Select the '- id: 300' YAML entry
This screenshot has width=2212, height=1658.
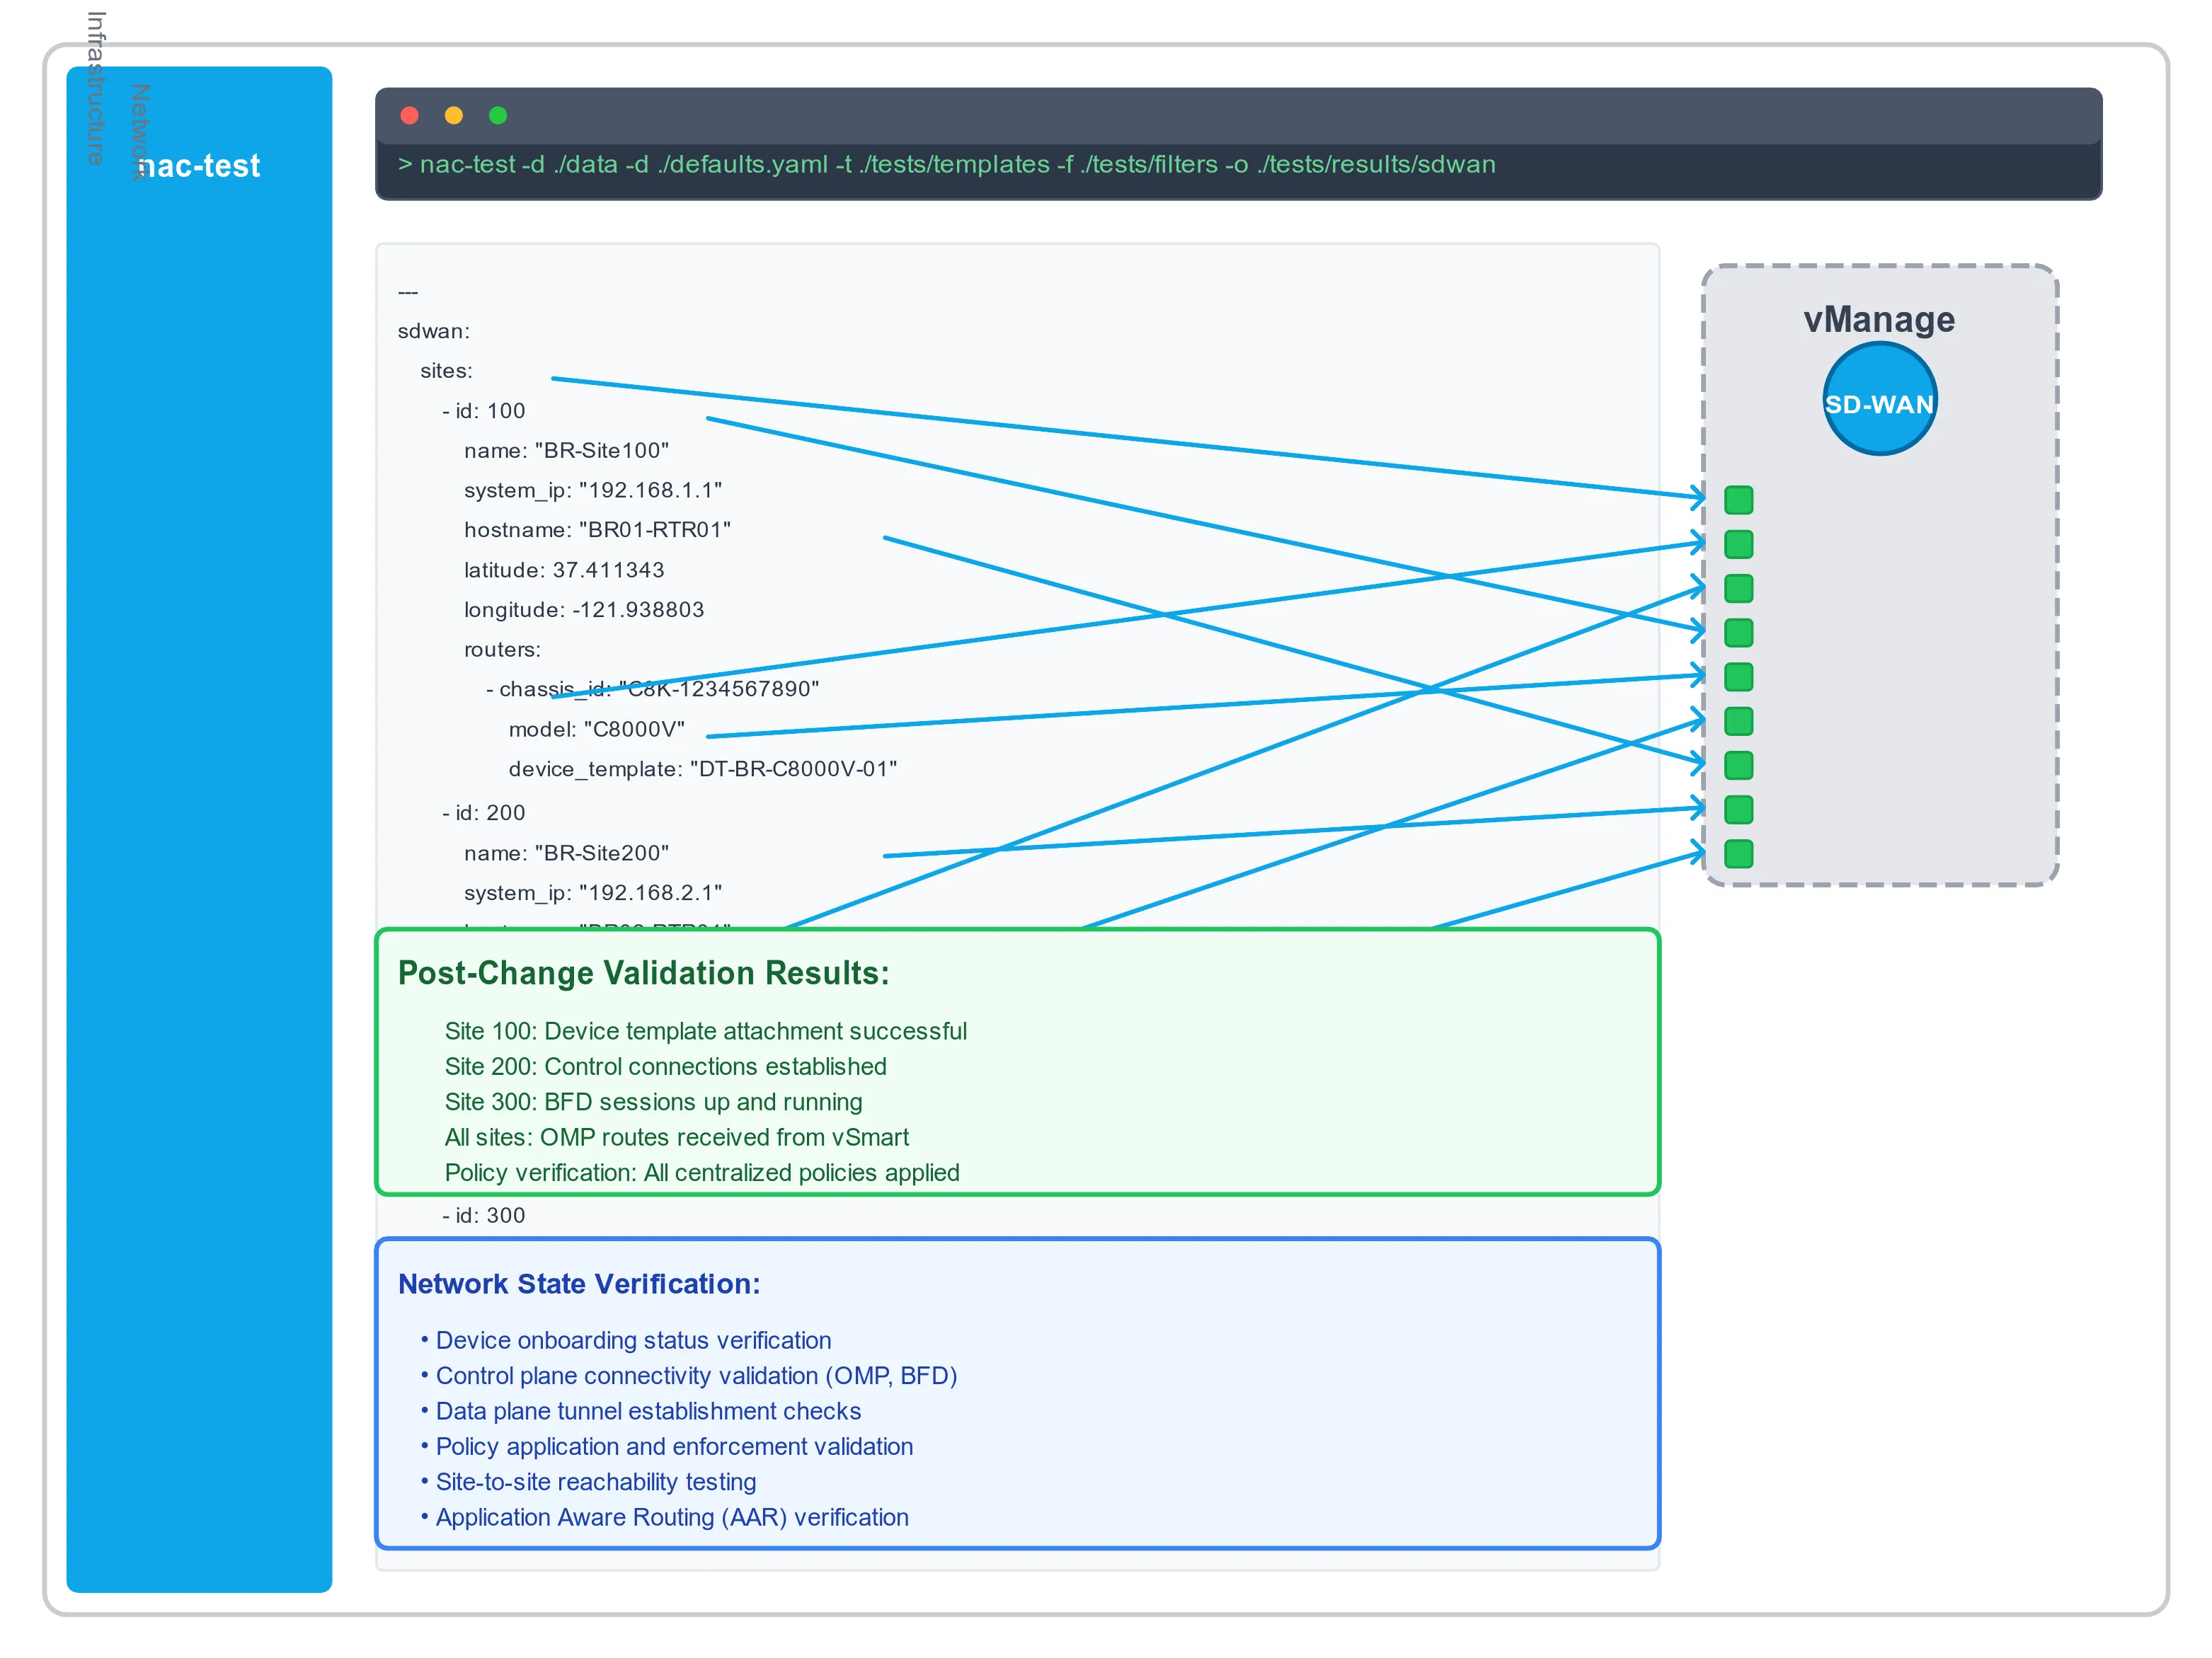point(484,1215)
